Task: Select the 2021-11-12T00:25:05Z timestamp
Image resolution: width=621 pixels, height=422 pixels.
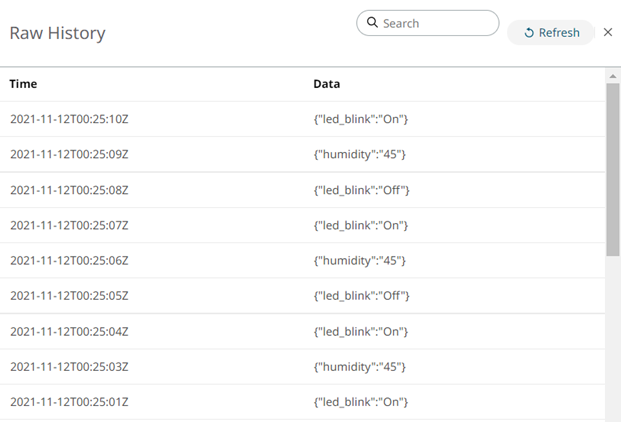Action: pos(69,296)
